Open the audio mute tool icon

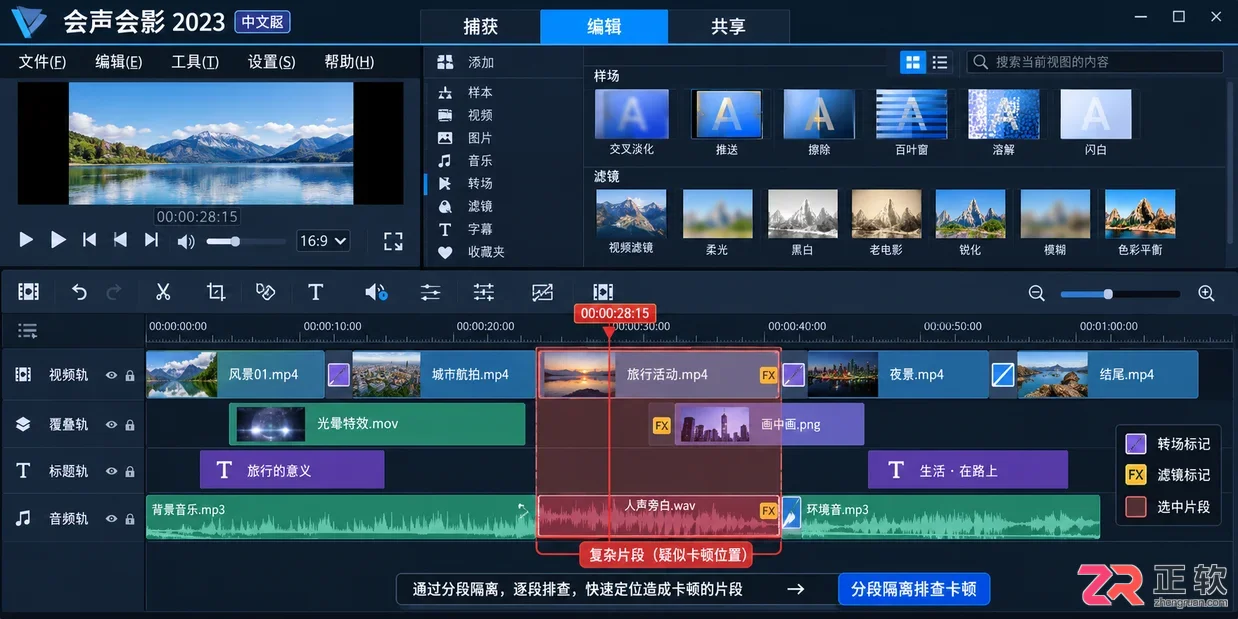point(376,292)
